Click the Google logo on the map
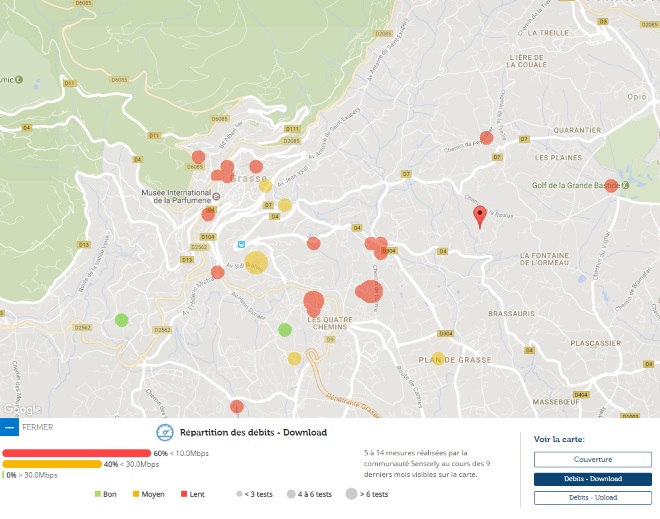Image resolution: width=660 pixels, height=519 pixels. coord(21,409)
